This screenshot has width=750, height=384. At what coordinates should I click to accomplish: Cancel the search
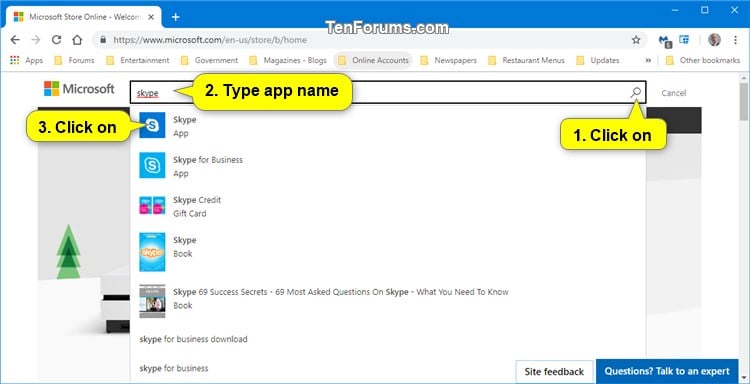click(673, 93)
